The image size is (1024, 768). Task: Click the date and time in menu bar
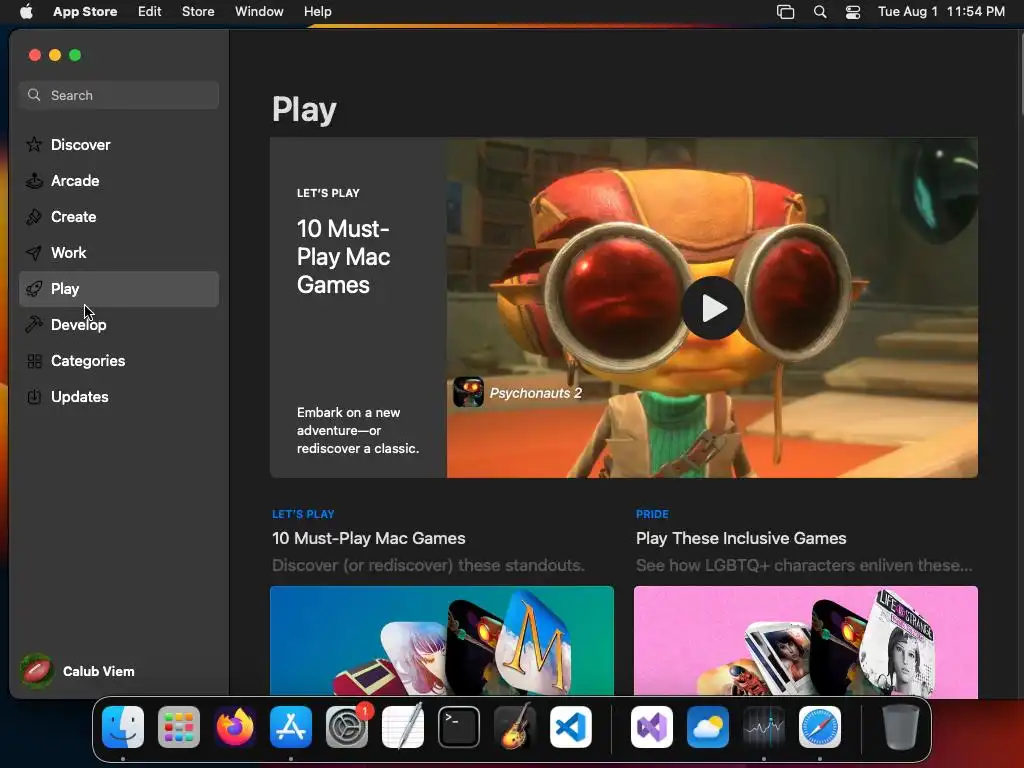pos(941,12)
